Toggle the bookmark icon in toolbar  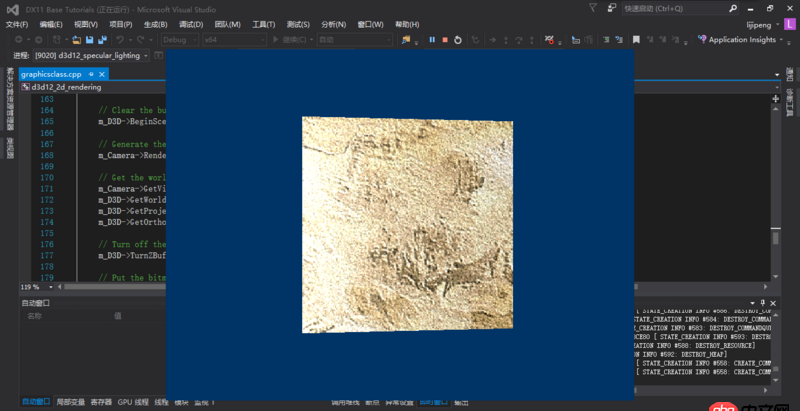tap(636, 40)
